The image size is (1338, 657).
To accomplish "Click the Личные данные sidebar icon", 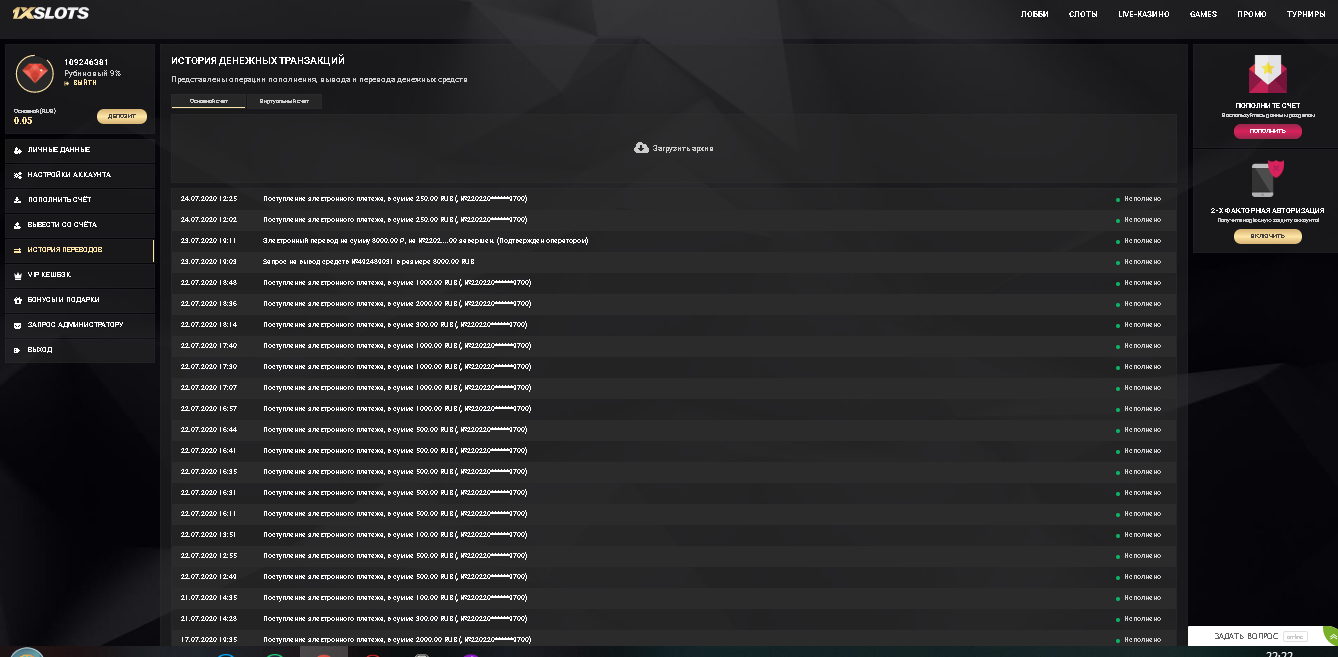I will (18, 150).
